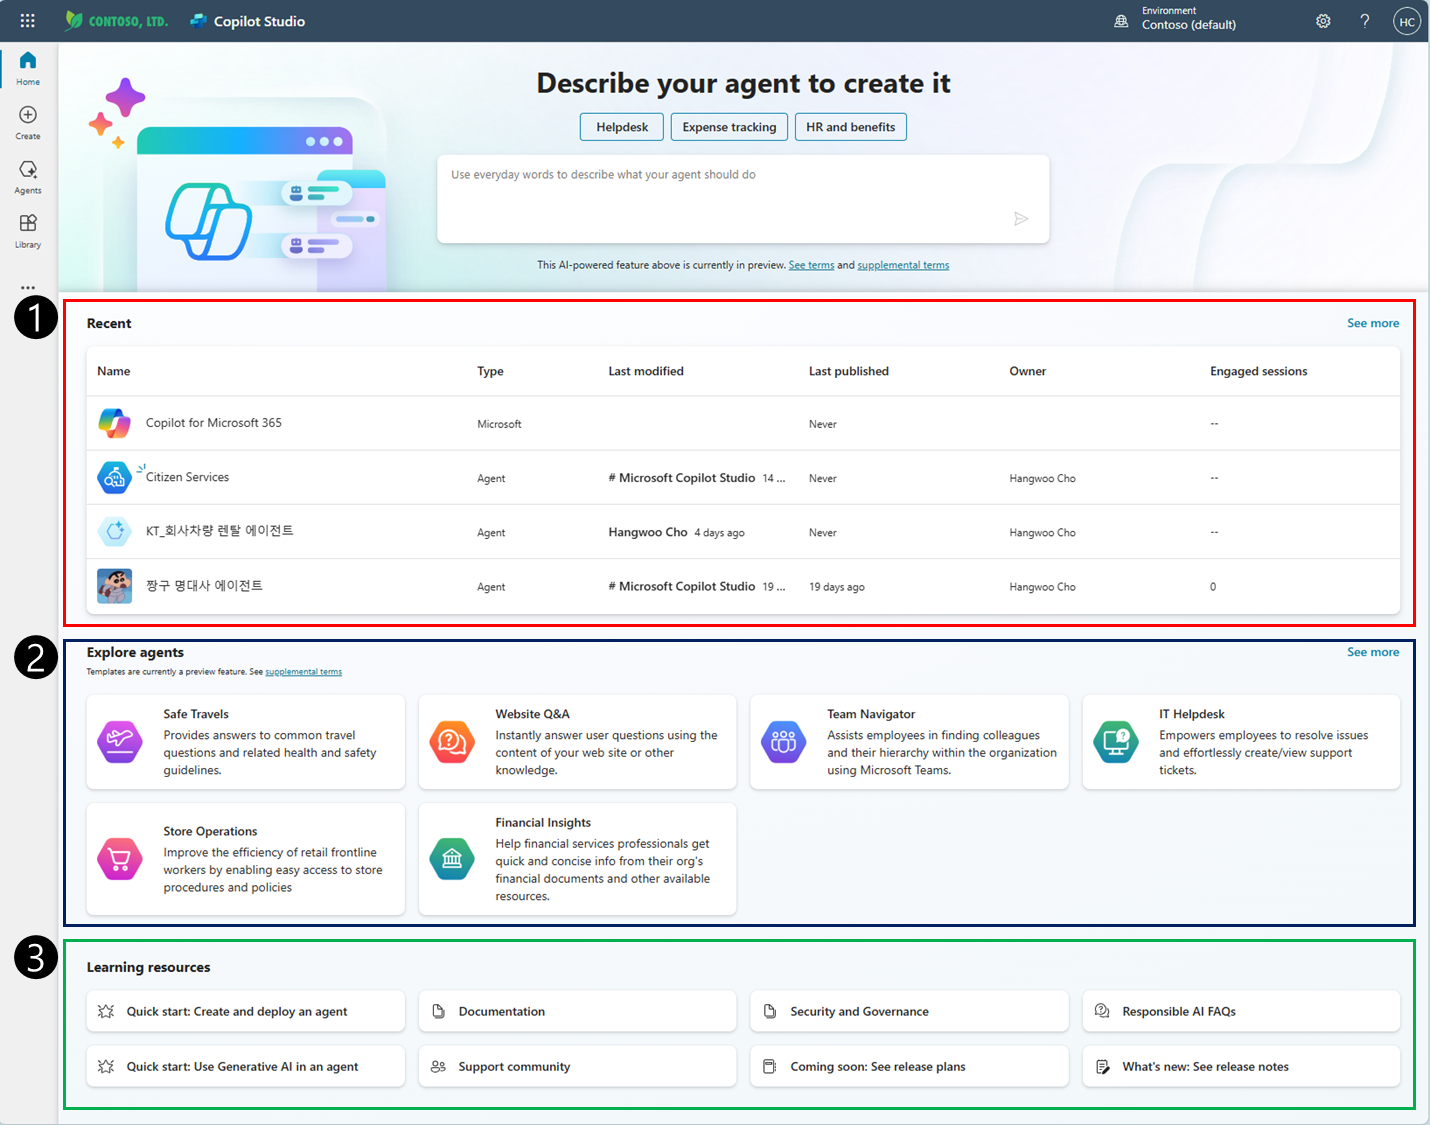Open Create in the left sidebar

pos(28,122)
